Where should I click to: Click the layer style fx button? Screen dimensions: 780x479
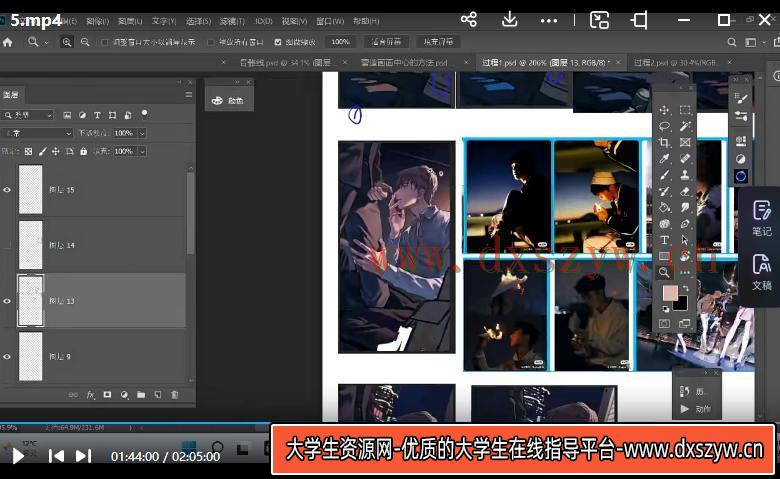tap(90, 394)
